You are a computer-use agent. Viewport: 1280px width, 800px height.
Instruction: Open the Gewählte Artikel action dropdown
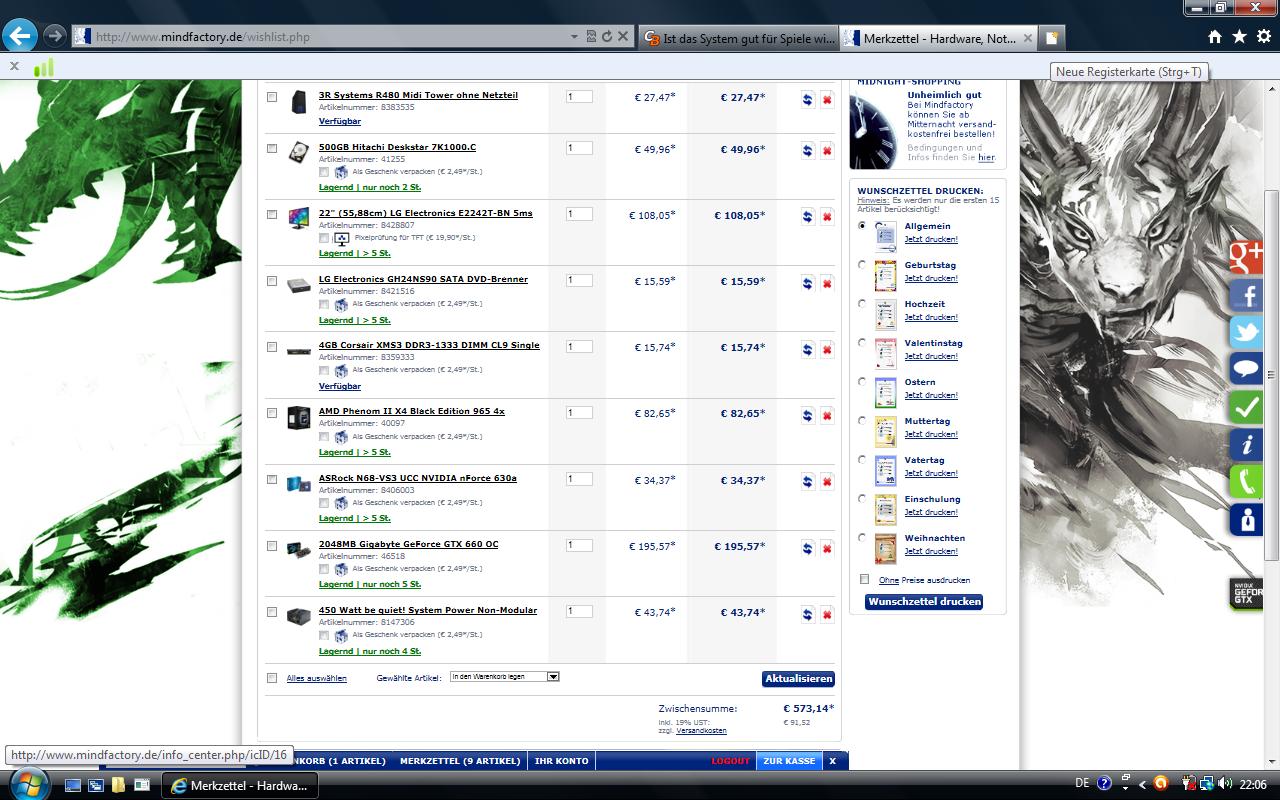tap(504, 677)
